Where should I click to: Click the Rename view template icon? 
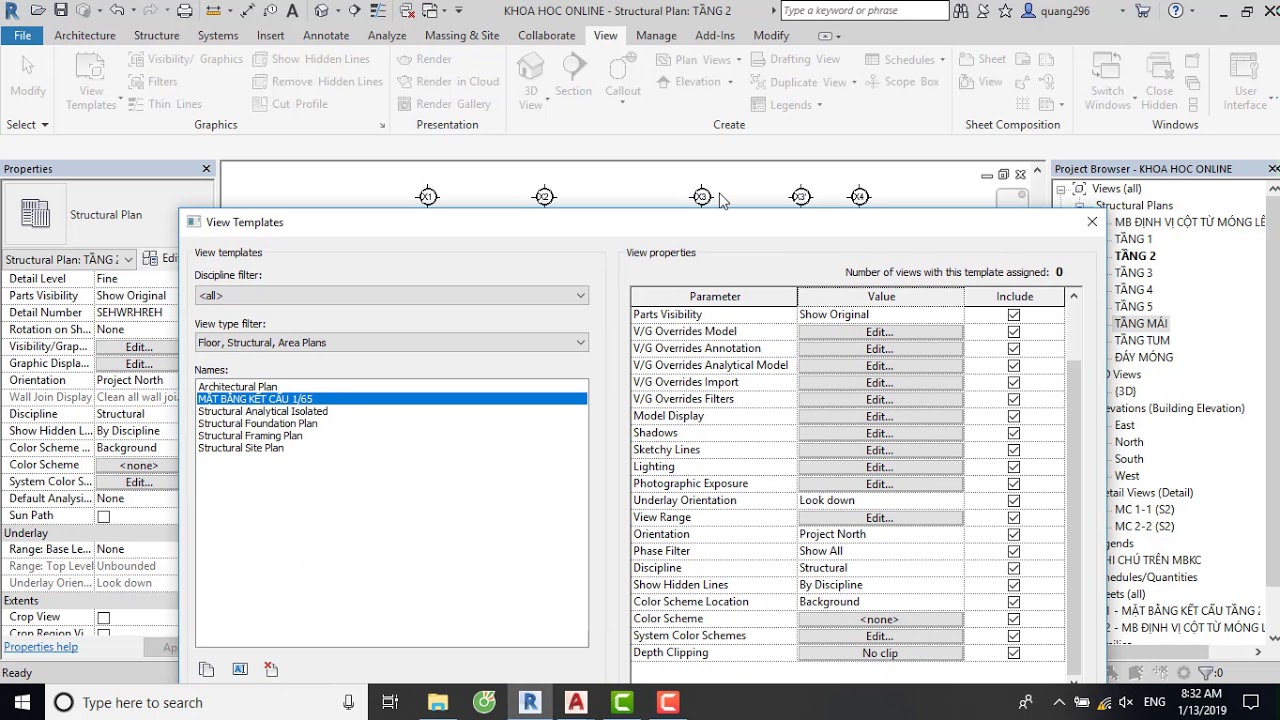(x=240, y=669)
